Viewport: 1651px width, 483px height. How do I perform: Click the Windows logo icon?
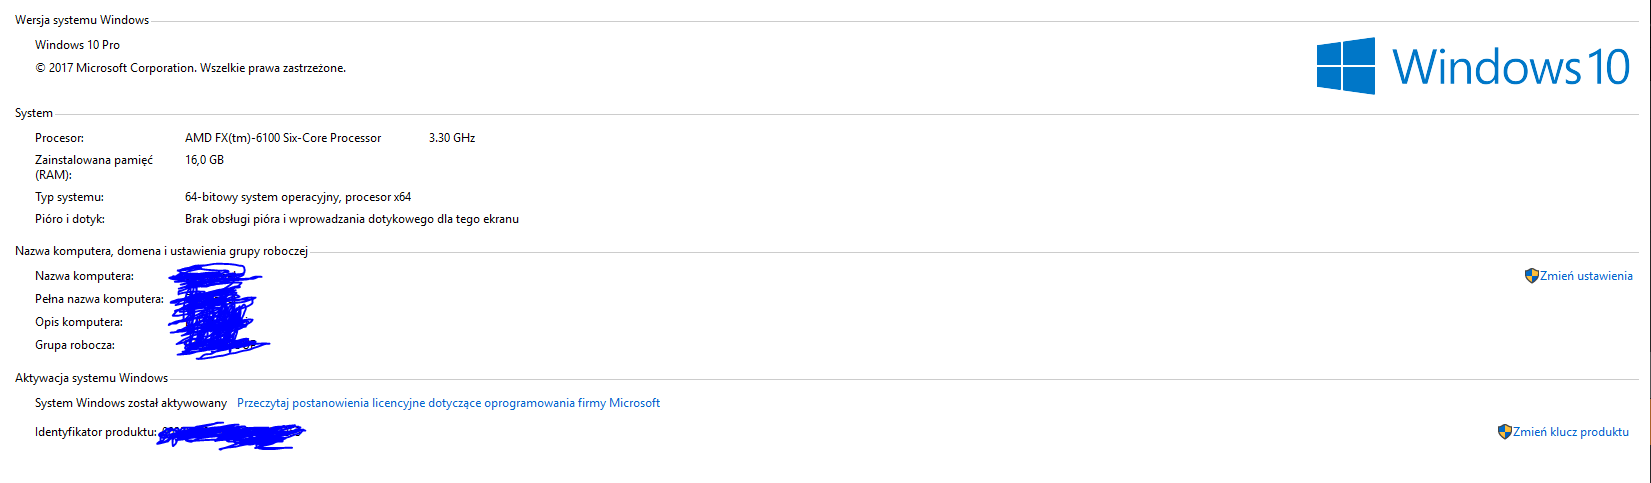(1345, 66)
